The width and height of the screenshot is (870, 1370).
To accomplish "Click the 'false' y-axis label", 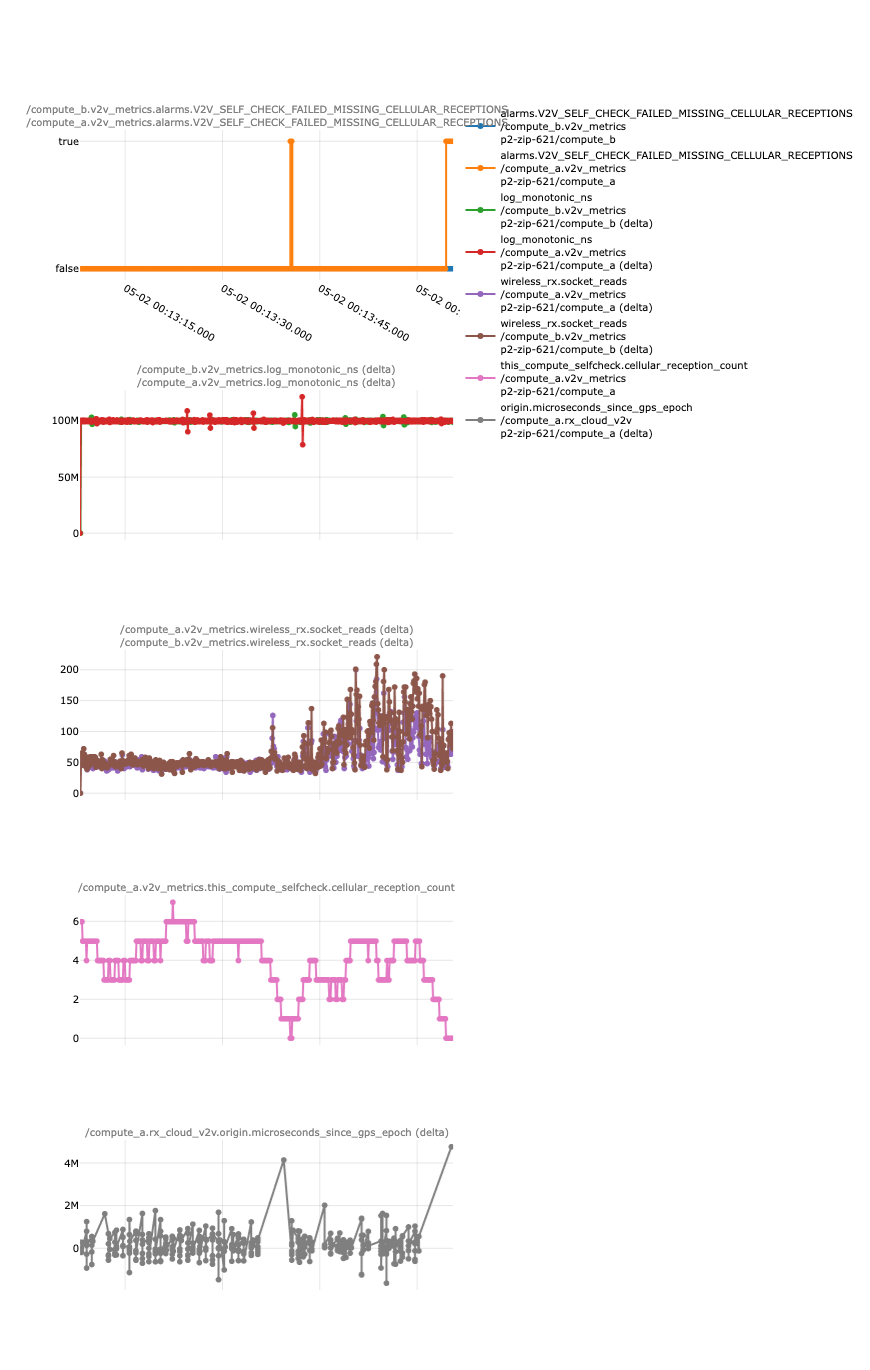I will tap(67, 268).
